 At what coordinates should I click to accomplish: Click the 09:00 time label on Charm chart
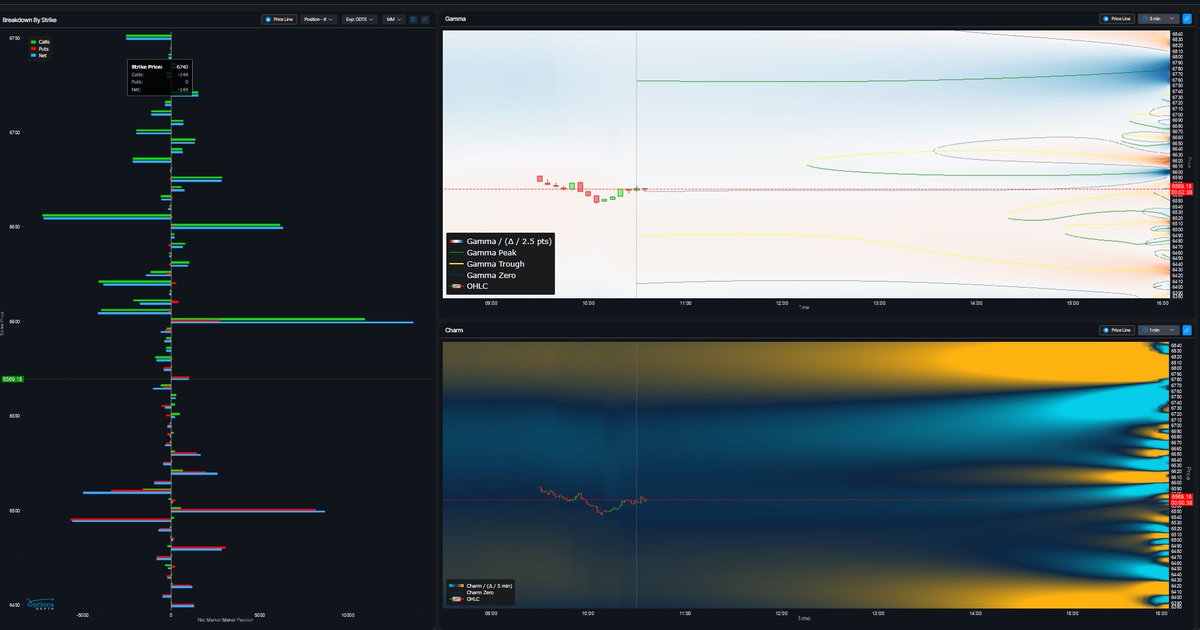click(491, 612)
